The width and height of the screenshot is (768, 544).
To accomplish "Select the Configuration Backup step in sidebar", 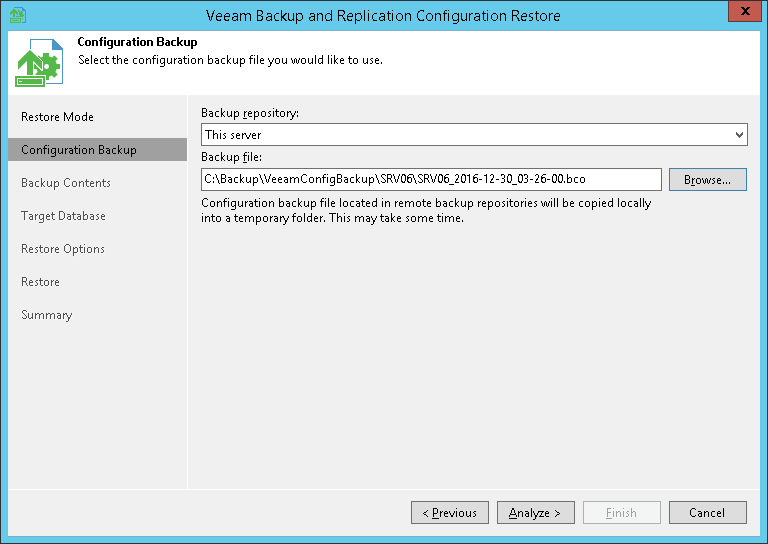I will tap(79, 150).
